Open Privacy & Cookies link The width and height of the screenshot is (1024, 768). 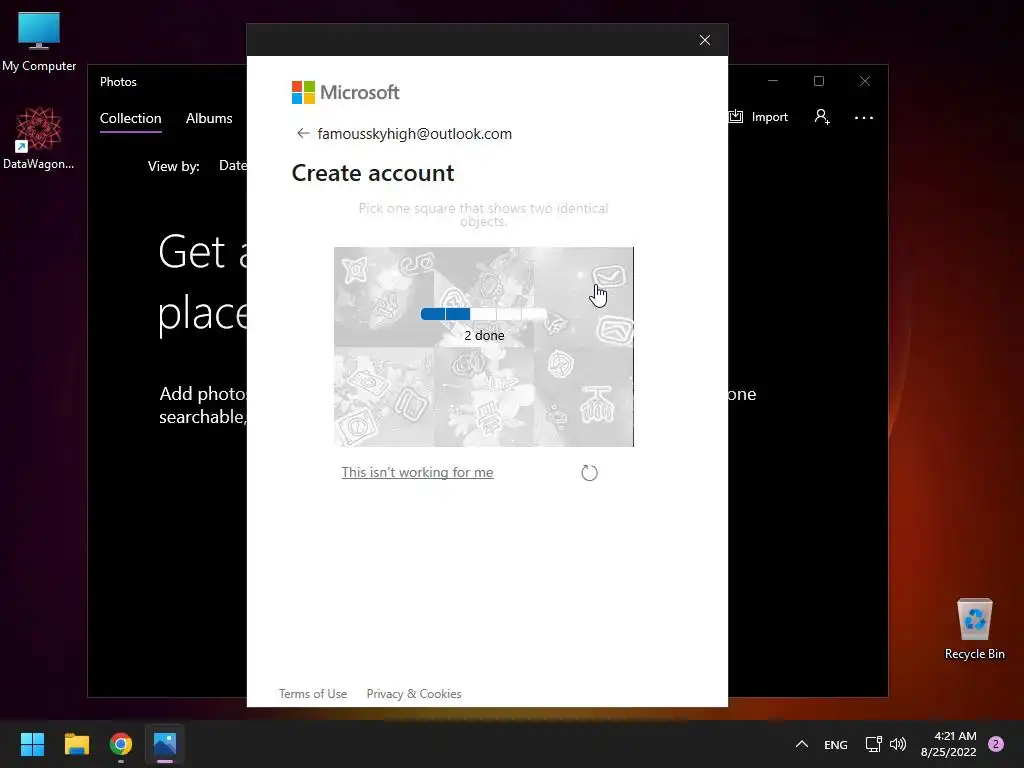pyautogui.click(x=414, y=694)
